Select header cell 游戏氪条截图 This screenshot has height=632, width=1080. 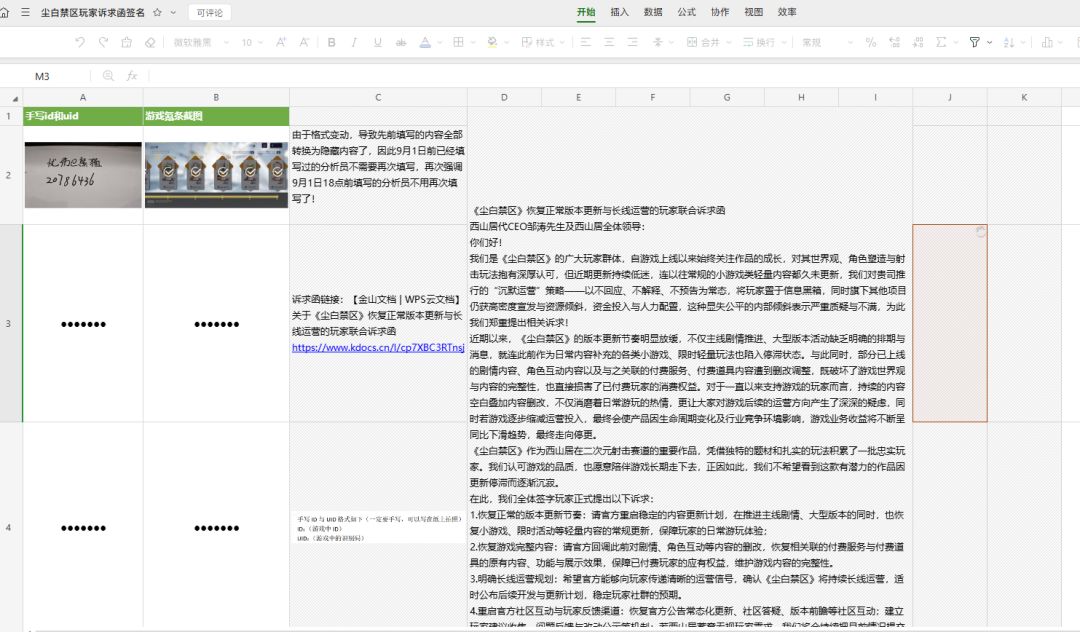tap(216, 116)
